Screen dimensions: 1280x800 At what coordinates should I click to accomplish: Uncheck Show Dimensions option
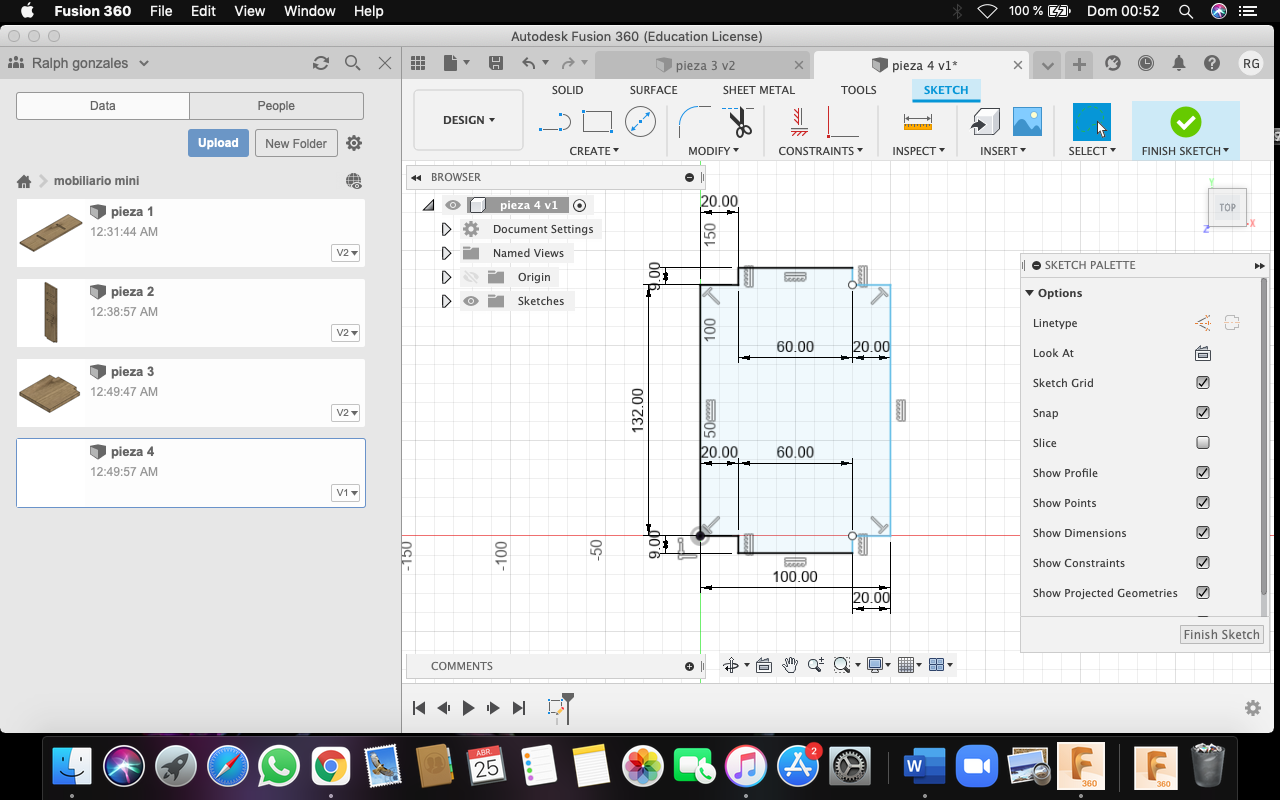1203,533
